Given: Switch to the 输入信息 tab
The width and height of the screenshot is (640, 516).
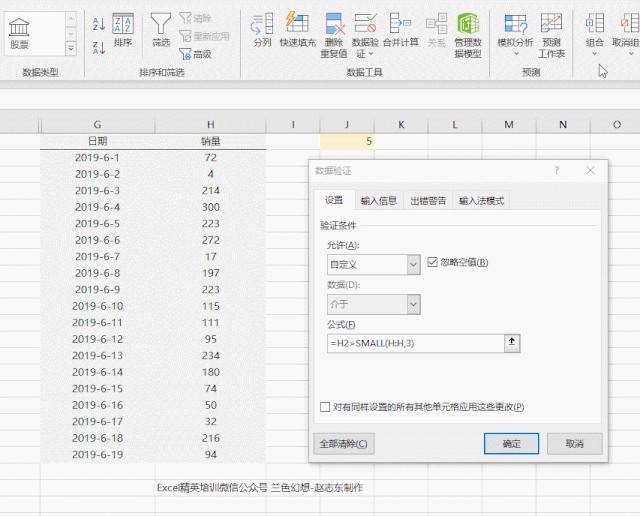Looking at the screenshot, I should tap(379, 201).
